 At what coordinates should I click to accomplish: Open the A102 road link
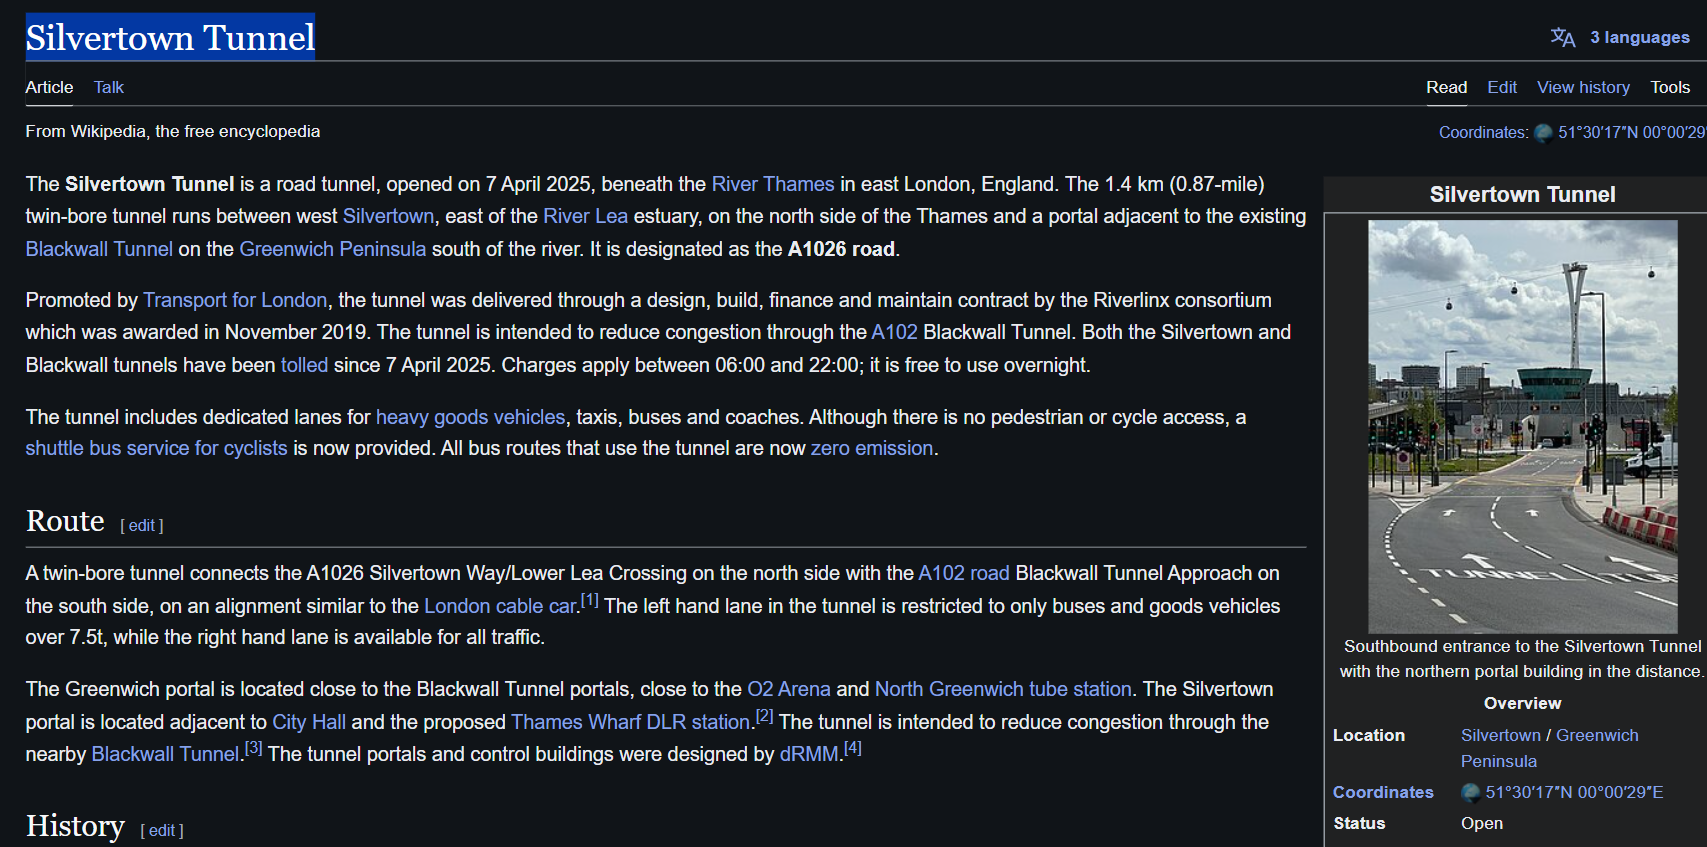point(964,573)
